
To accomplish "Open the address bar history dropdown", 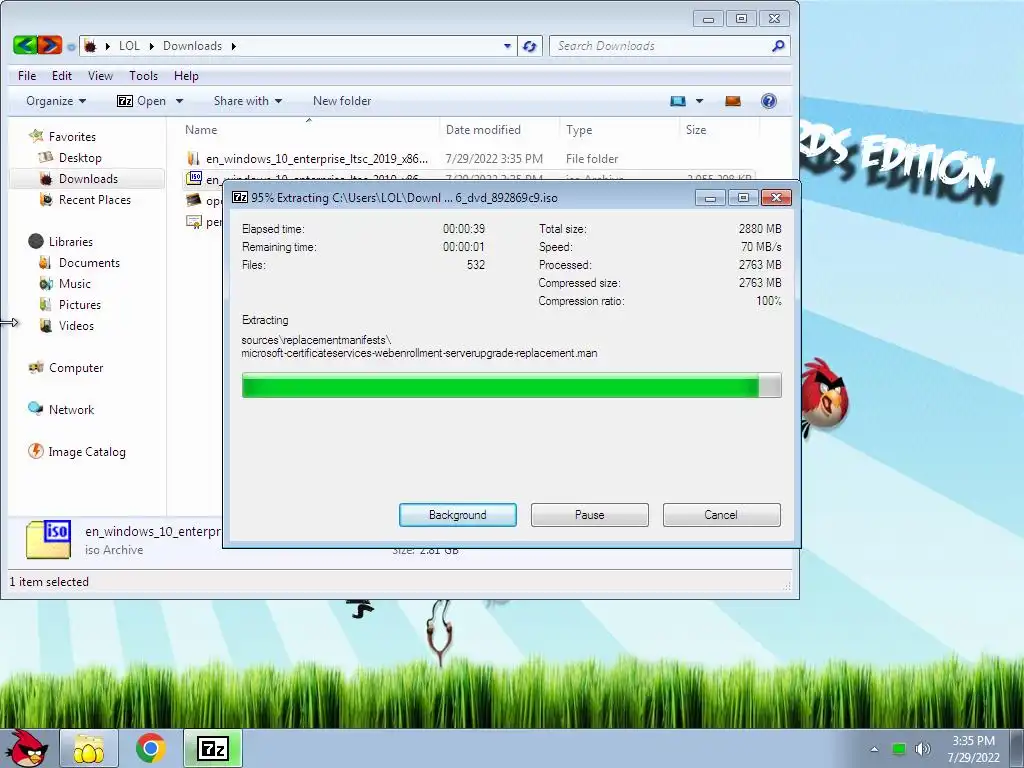I will point(507,46).
